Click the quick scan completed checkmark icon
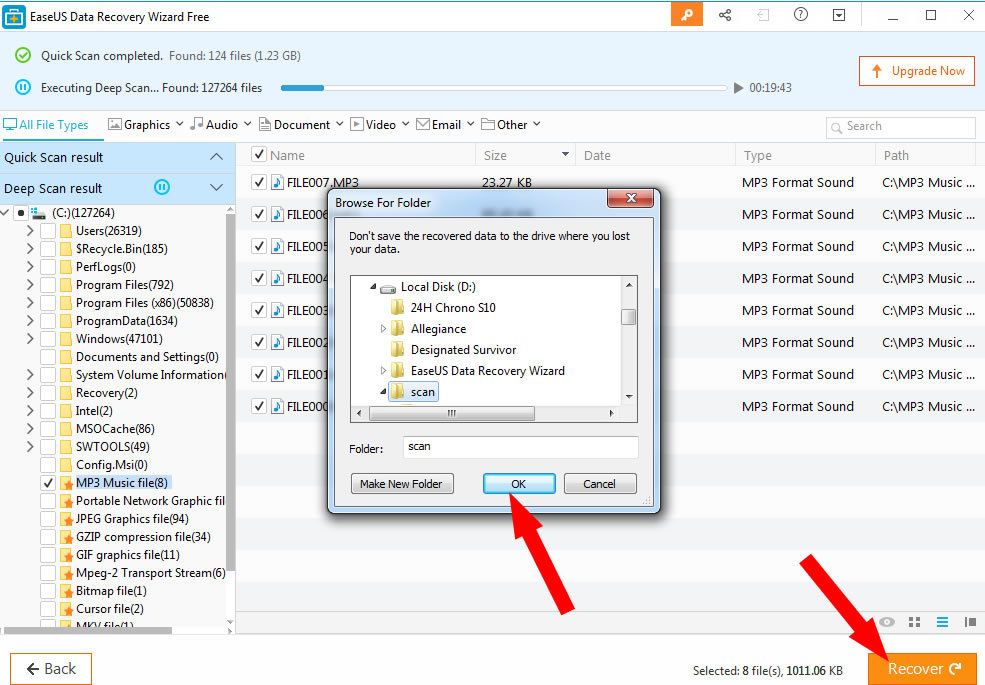985x685 pixels. click(x=23, y=55)
